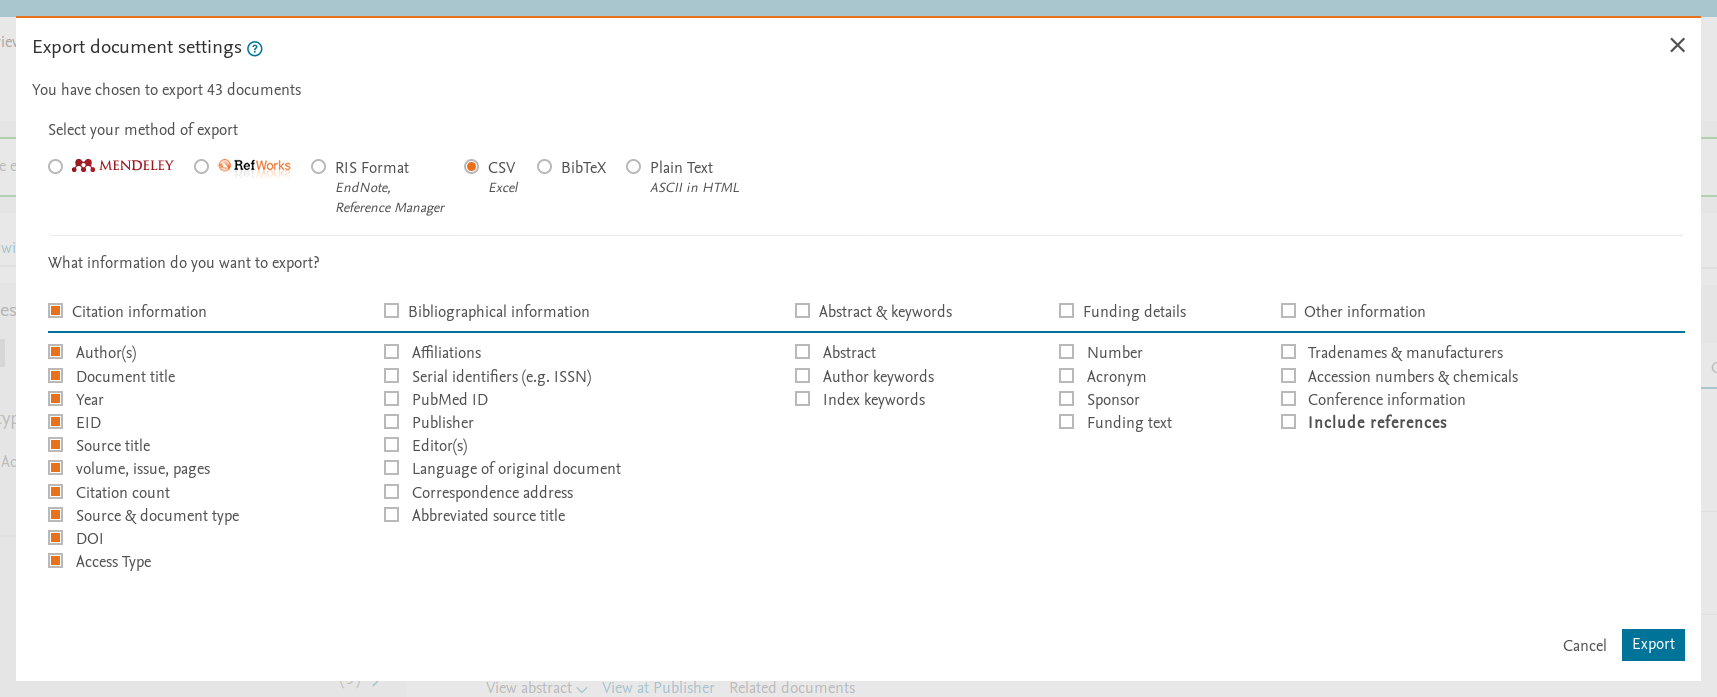
Task: Enable Author keywords export
Action: 803,376
